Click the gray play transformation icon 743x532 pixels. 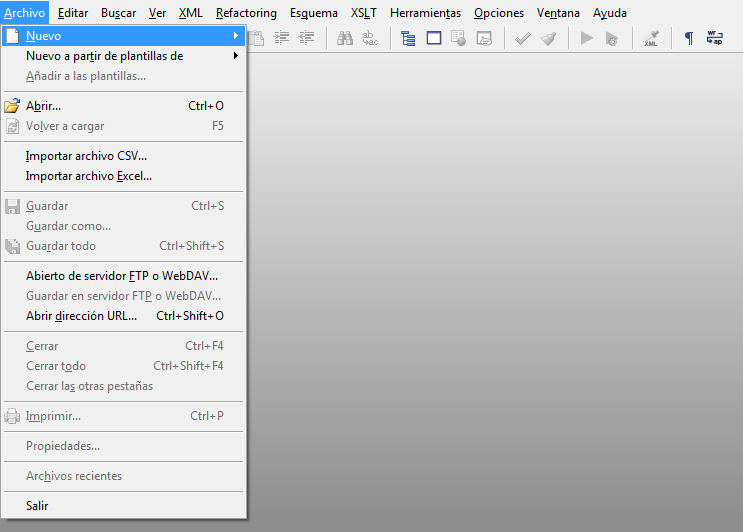[587, 38]
